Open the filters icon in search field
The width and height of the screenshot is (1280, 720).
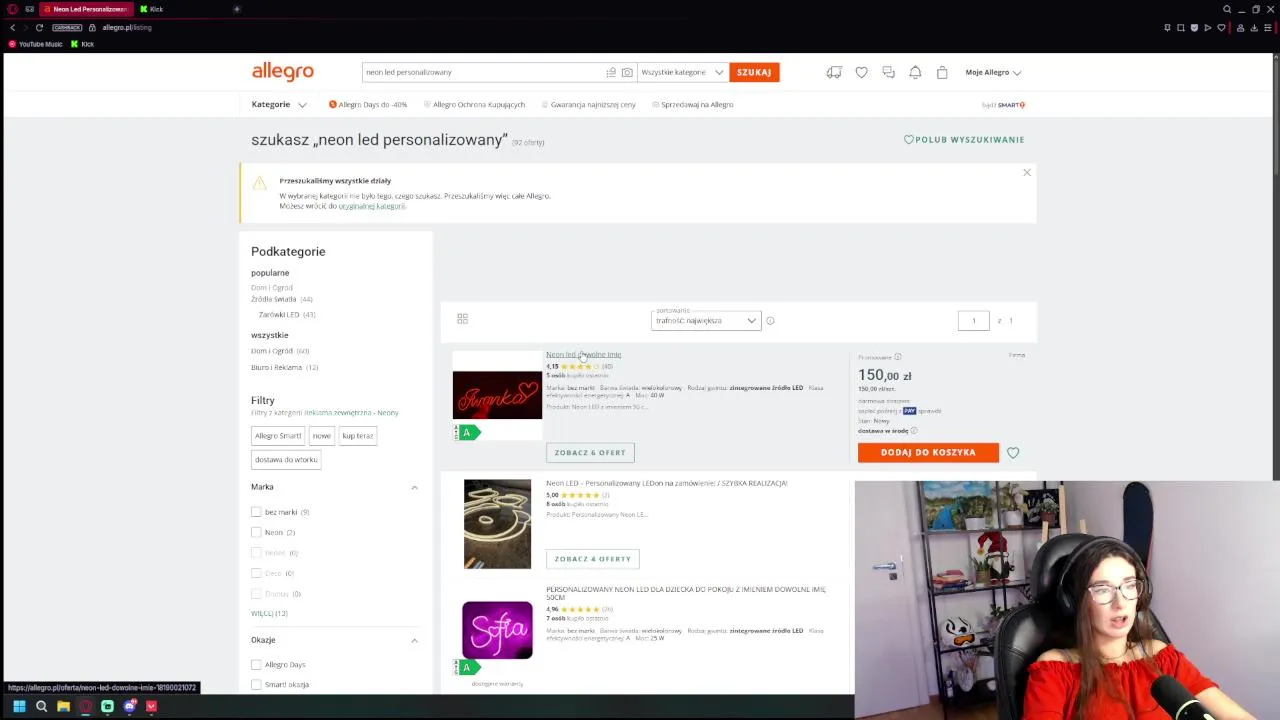click(x=611, y=72)
